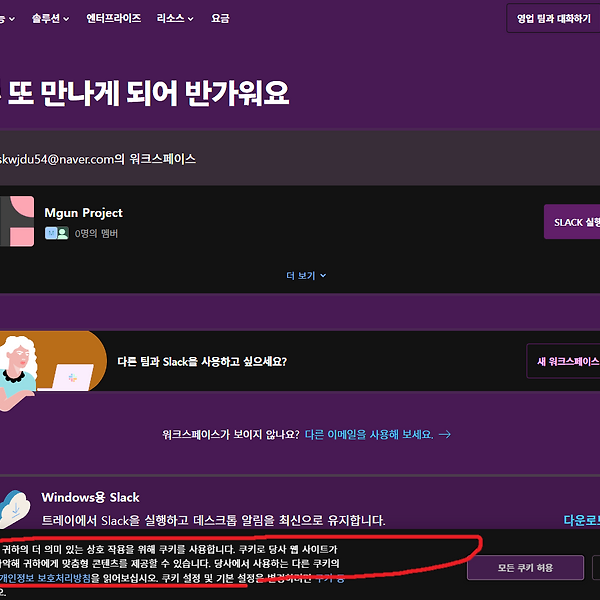Viewport: 600px width, 600px height.
Task: Open the 솔루션 dropdown menu
Action: [51, 18]
